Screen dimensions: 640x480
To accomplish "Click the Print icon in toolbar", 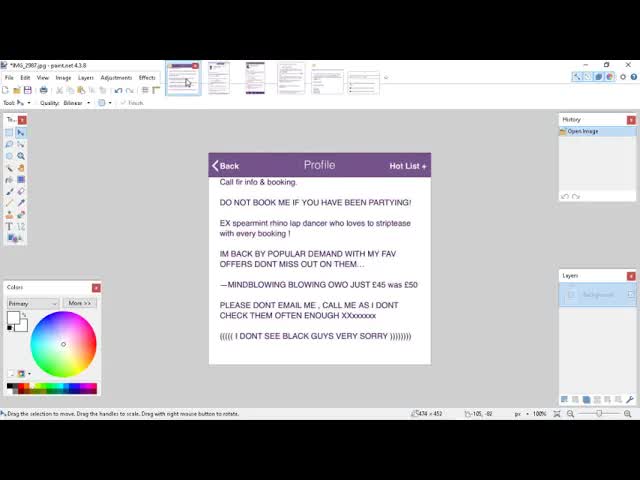I will 43,90.
